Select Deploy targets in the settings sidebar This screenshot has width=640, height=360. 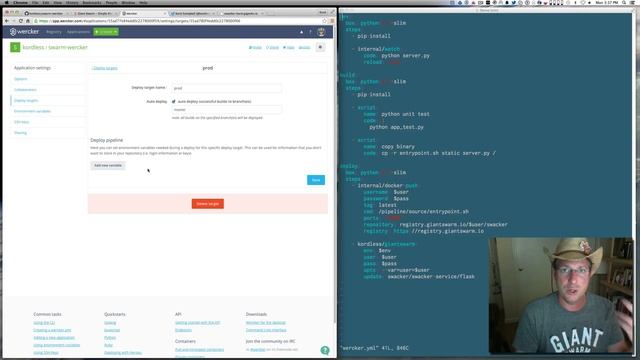tap(26, 100)
